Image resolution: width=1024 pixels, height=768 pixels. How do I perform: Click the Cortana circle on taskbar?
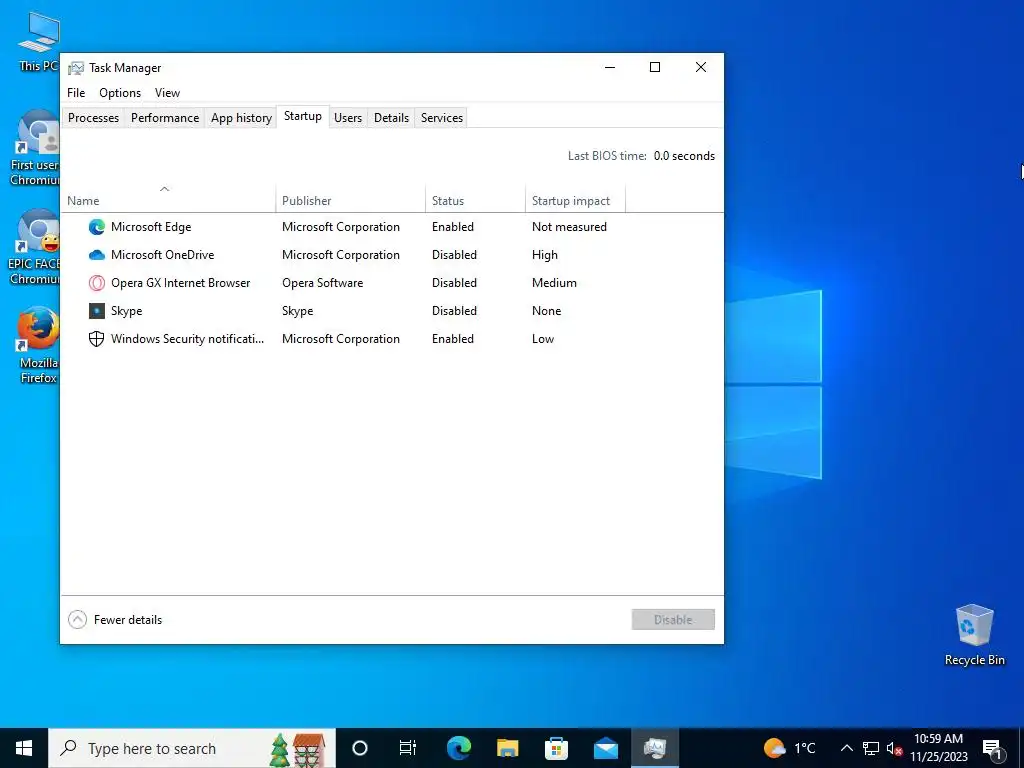pos(360,748)
